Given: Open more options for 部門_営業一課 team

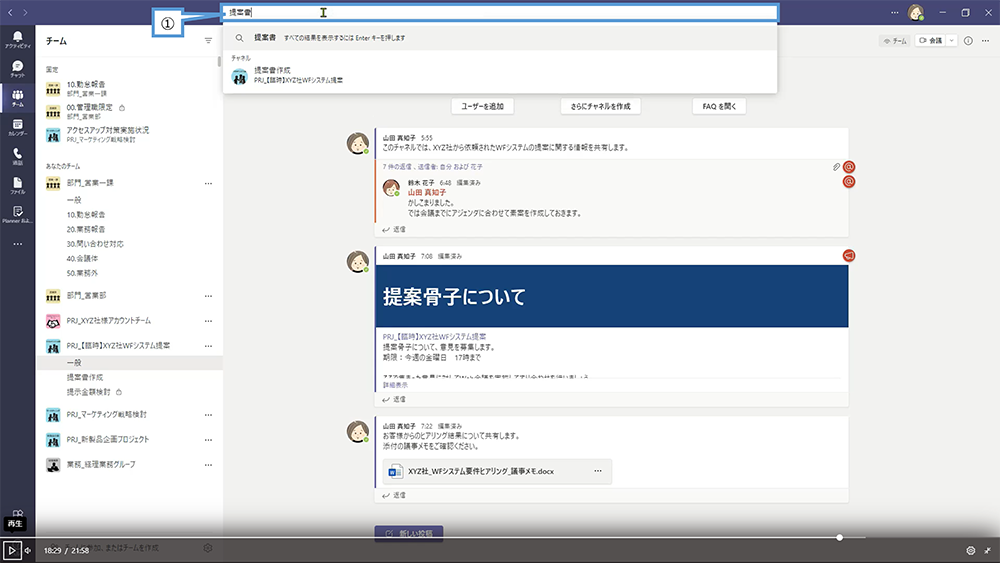Looking at the screenshot, I should click(208, 183).
